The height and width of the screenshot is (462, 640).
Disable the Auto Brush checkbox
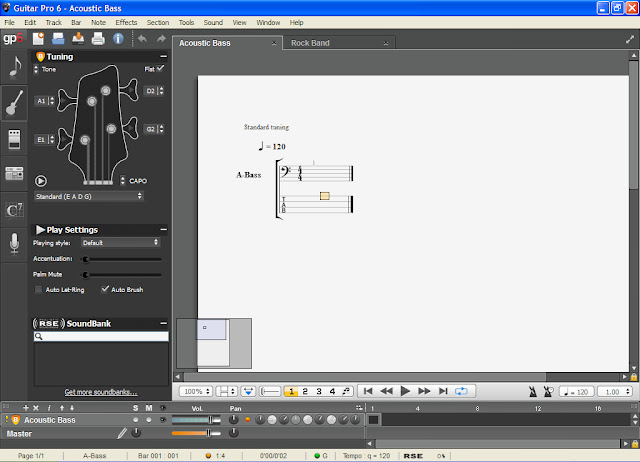(105, 289)
